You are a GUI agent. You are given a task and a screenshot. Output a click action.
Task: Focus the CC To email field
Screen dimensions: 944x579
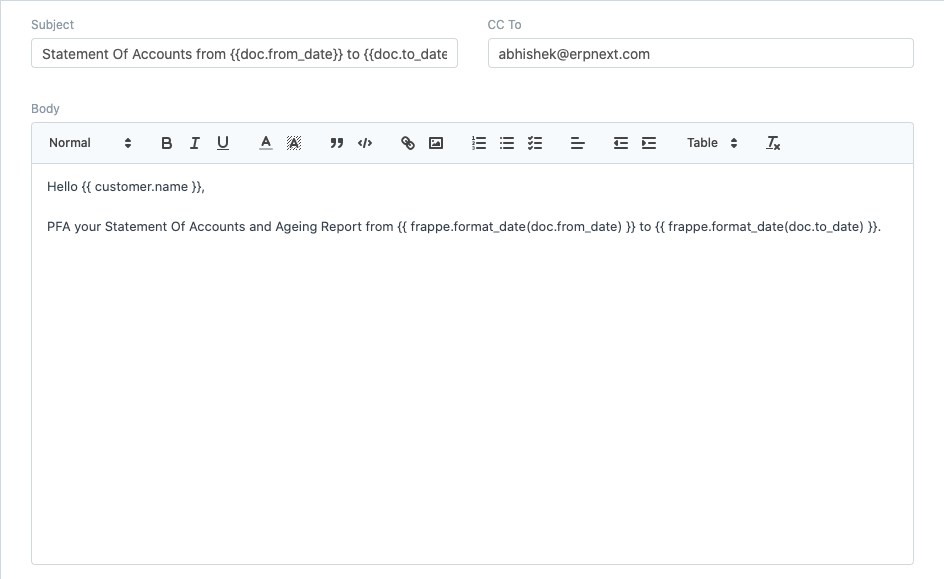[700, 54]
